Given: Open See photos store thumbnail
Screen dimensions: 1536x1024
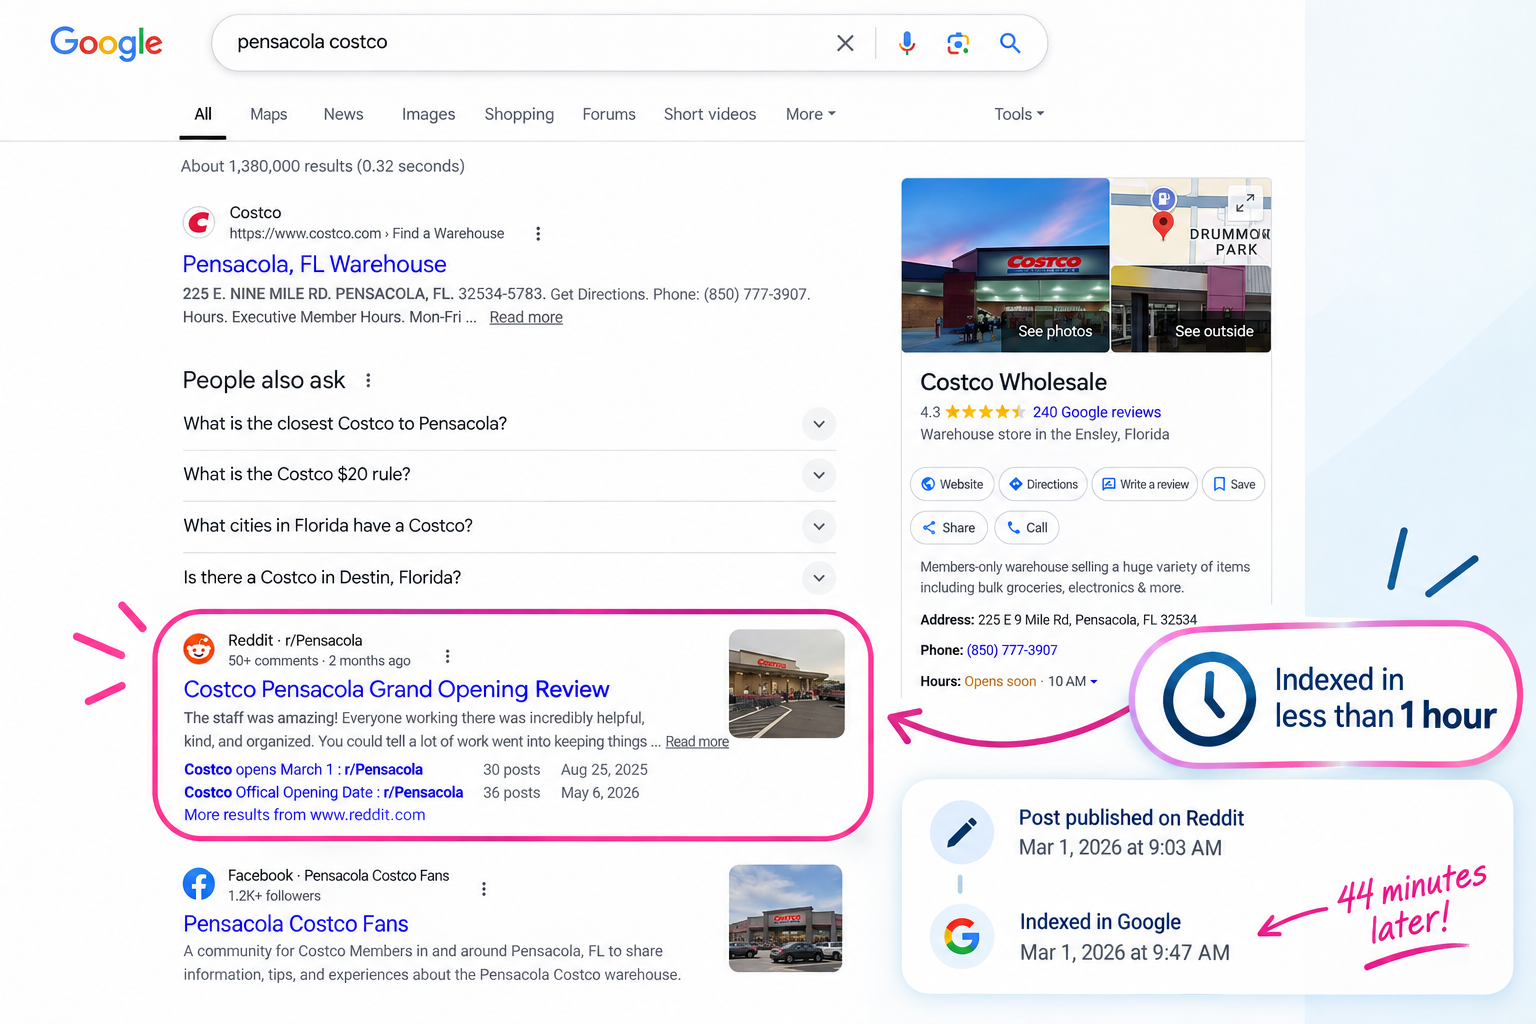Looking at the screenshot, I should click(x=1005, y=265).
